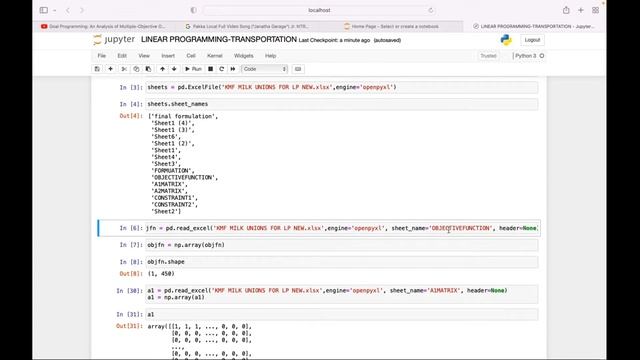This screenshot has width=640, height=360.
Task: Open the command palette keyboard icon
Action: click(x=298, y=69)
